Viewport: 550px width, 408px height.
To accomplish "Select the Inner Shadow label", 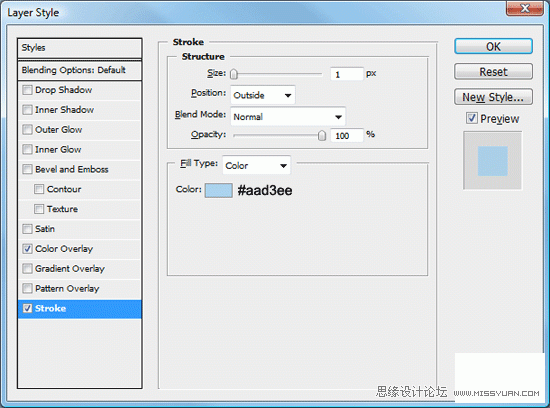I will point(65,110).
